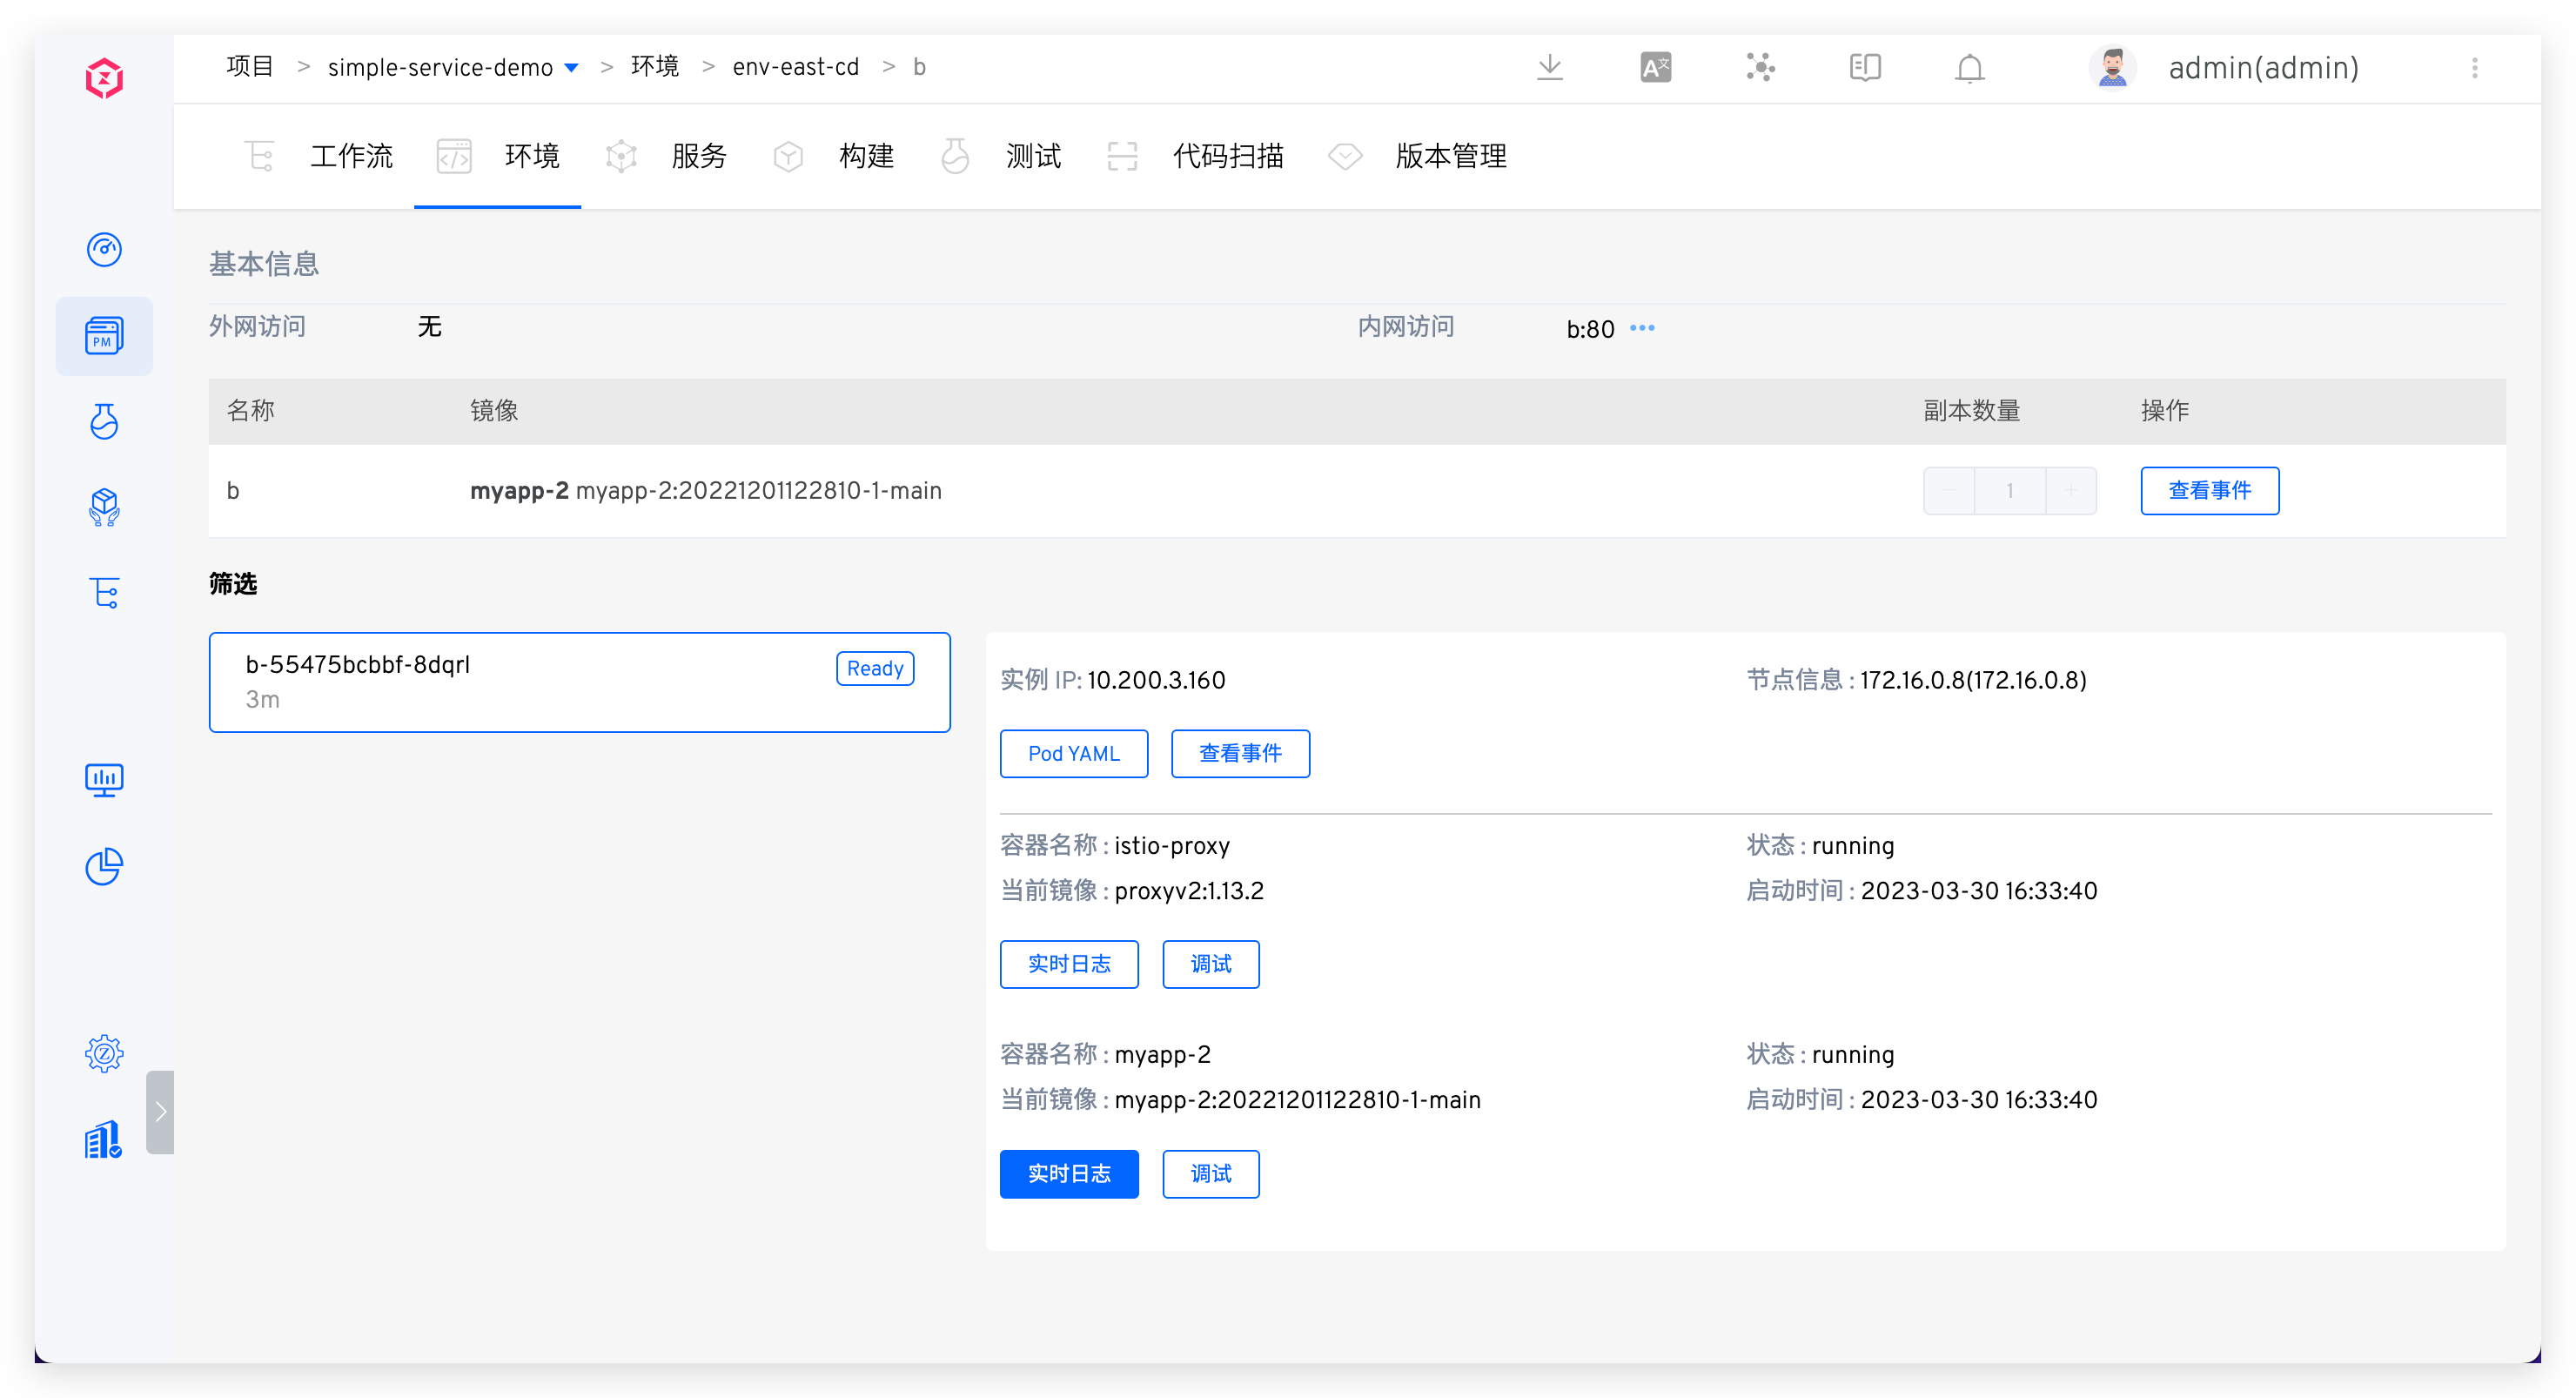Open the data monitor sidebar icon
The height and width of the screenshot is (1398, 2576).
point(104,779)
